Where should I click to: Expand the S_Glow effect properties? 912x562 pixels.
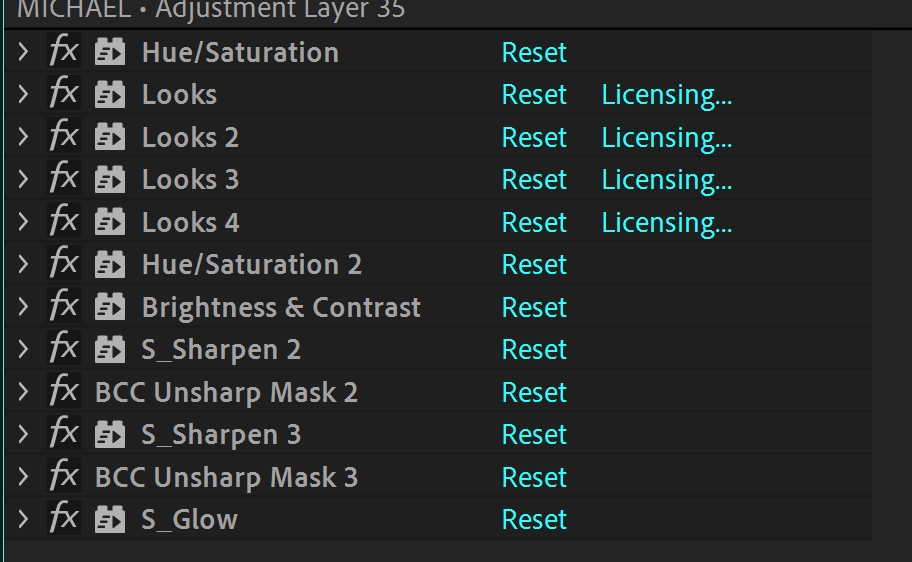[23, 519]
